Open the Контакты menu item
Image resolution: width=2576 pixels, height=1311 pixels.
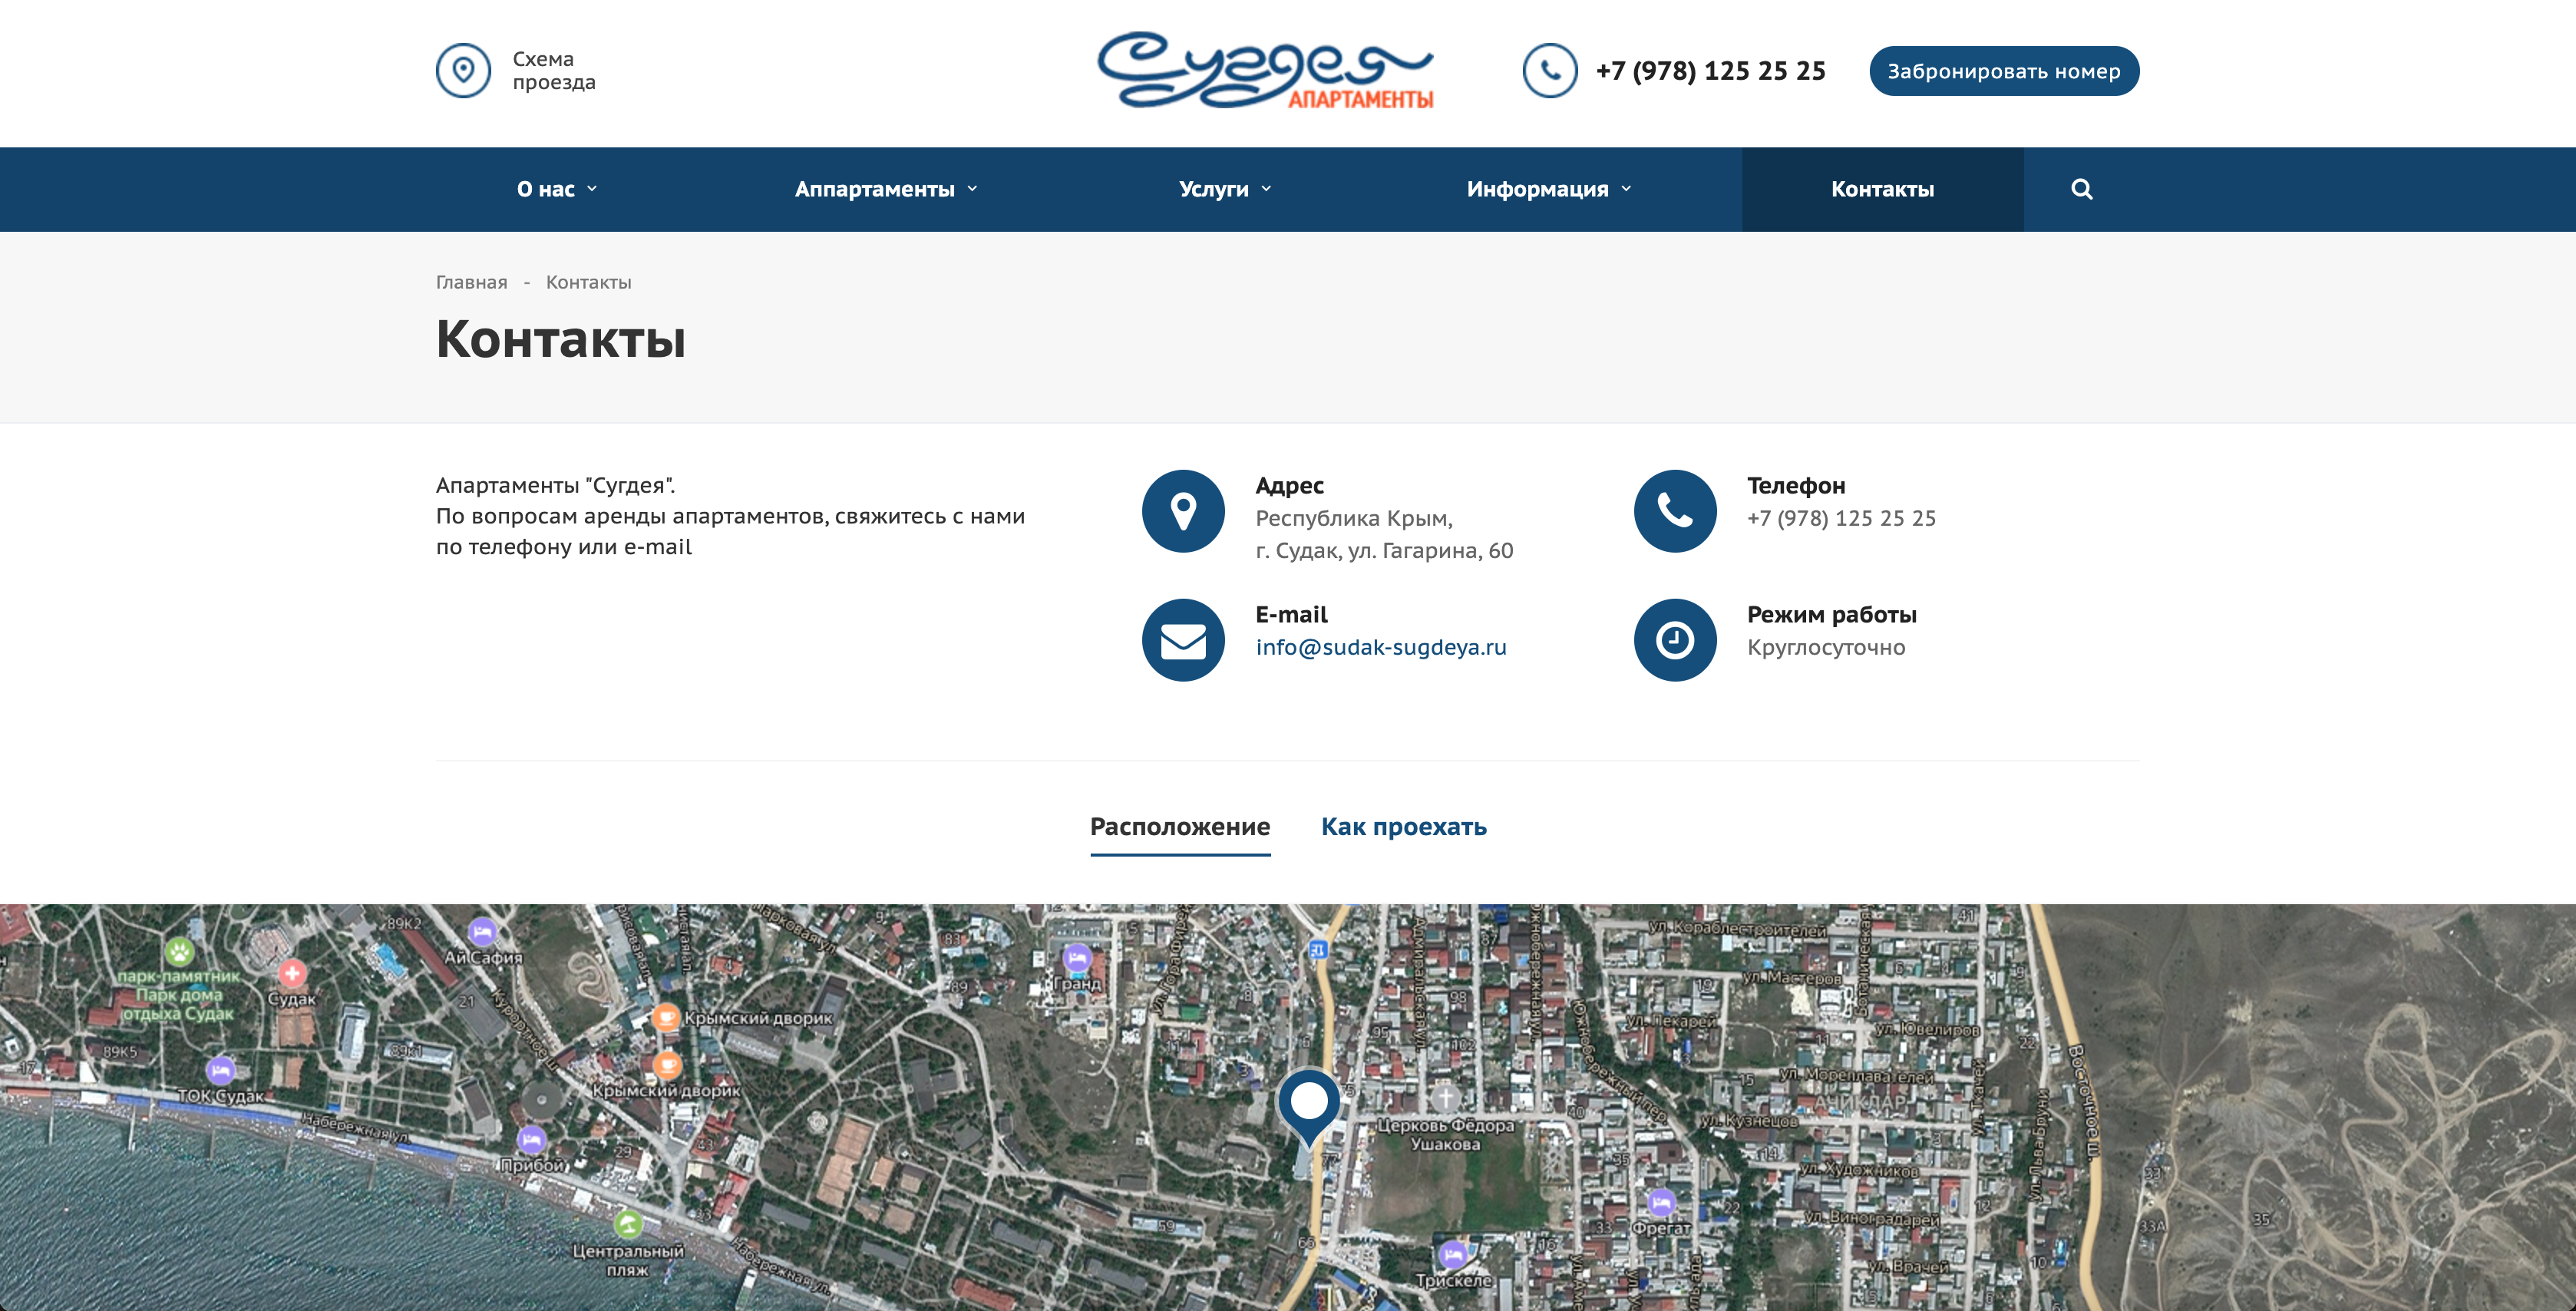[1882, 189]
